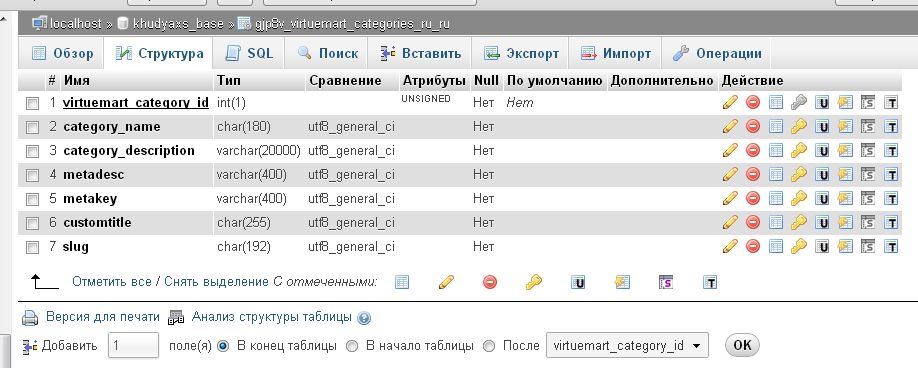918x368 pixels.
Task: Navigate to localhost in breadcrumb
Action: [77, 24]
